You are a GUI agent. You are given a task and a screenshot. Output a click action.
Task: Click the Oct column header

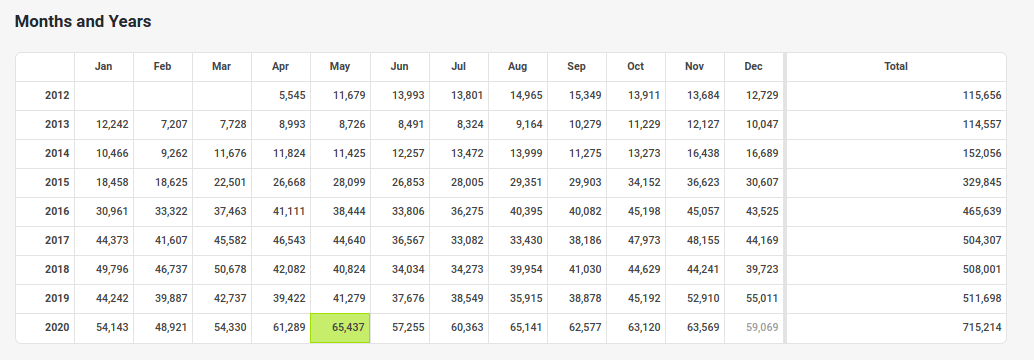636,67
